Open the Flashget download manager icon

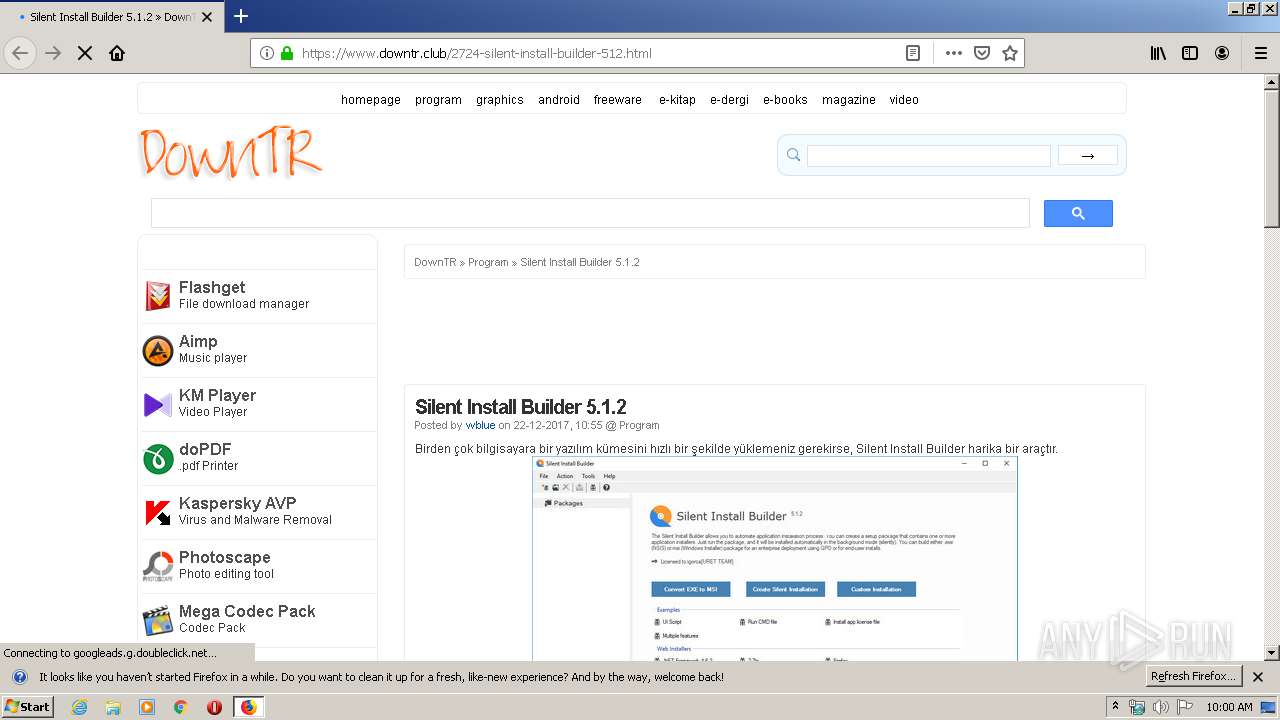[158, 296]
